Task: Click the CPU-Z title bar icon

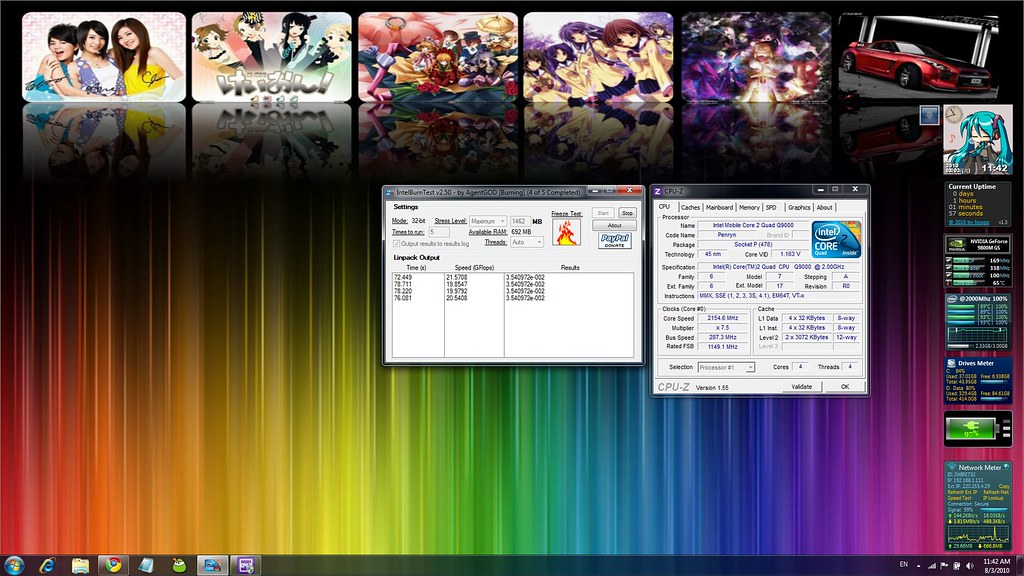Action: (x=658, y=191)
